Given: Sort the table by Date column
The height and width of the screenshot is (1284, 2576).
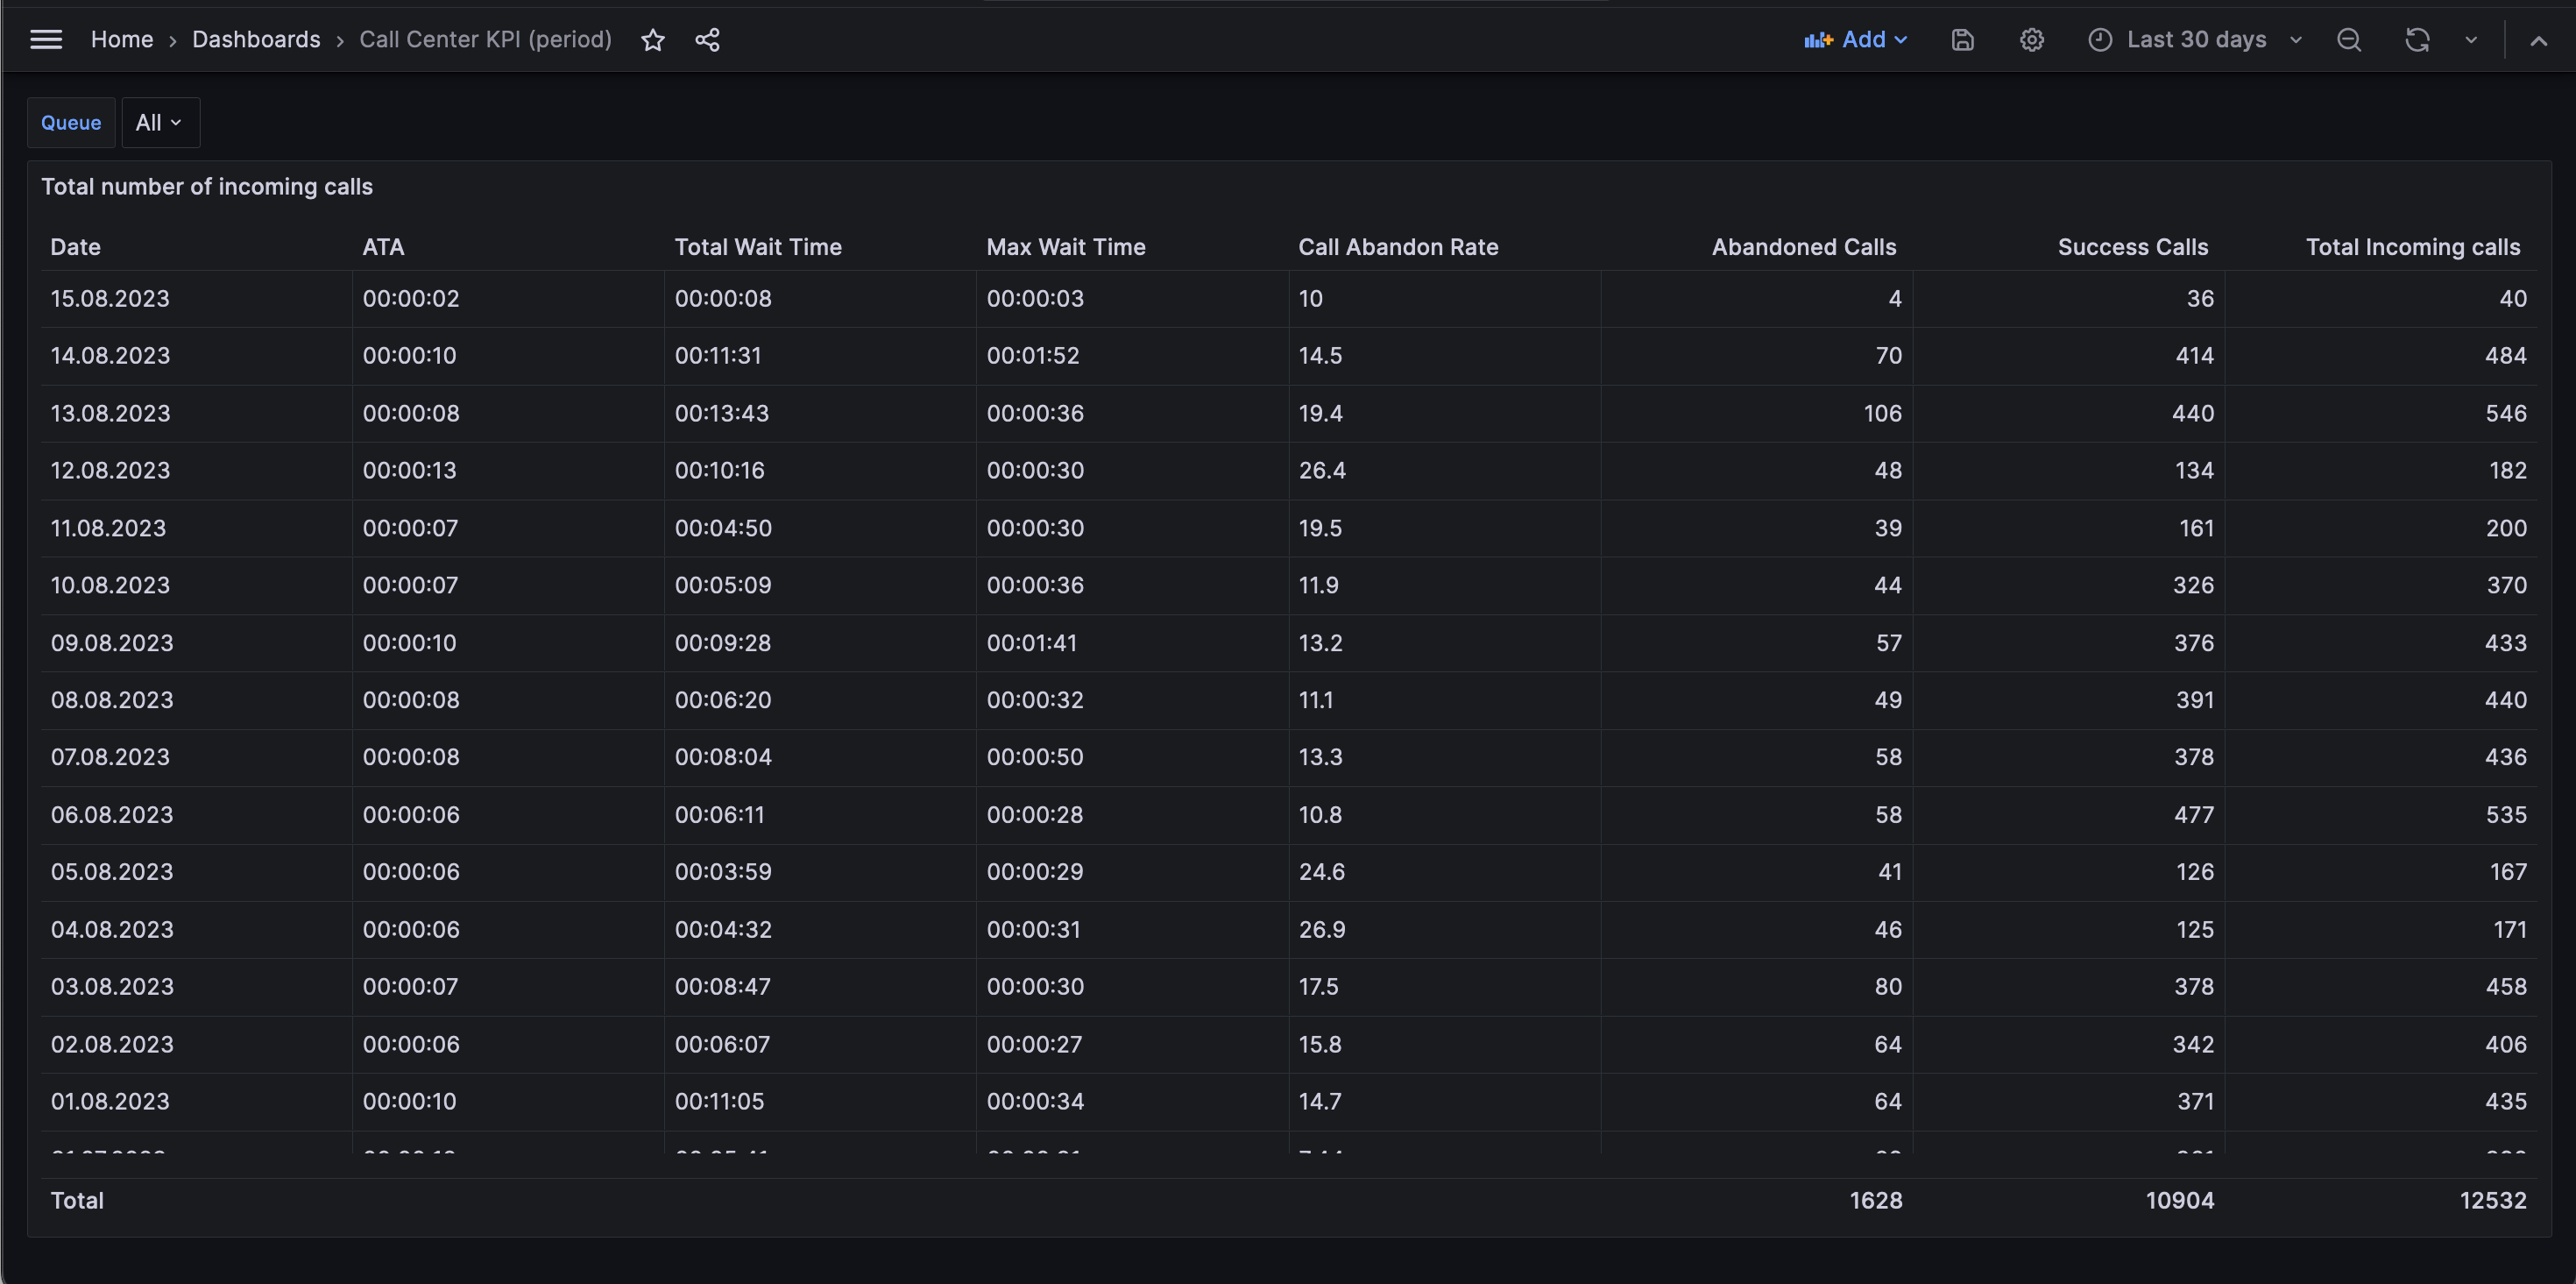Looking at the screenshot, I should 75,247.
